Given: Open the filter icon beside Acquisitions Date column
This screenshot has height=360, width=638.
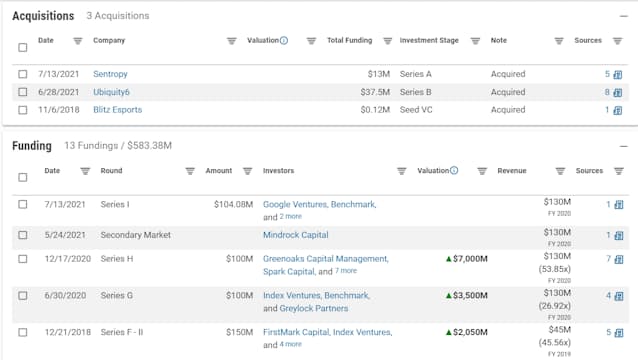Looking at the screenshot, I should click(x=78, y=41).
